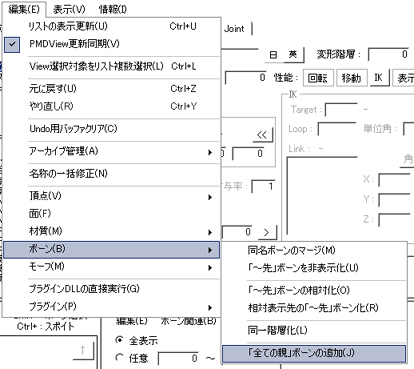The width and height of the screenshot is (414, 369).
Task: Click 面(F) menu entry
Action: pos(112,214)
